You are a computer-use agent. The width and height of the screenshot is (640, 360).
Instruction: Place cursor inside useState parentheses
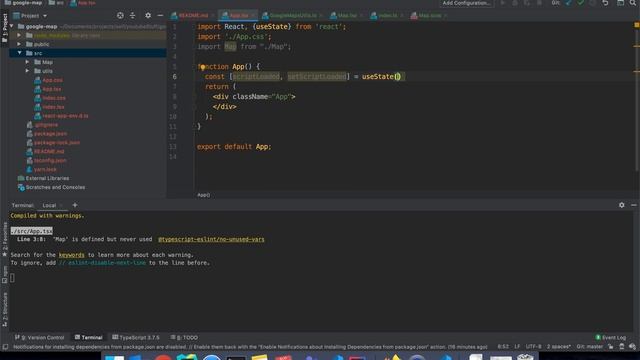tap(398, 77)
